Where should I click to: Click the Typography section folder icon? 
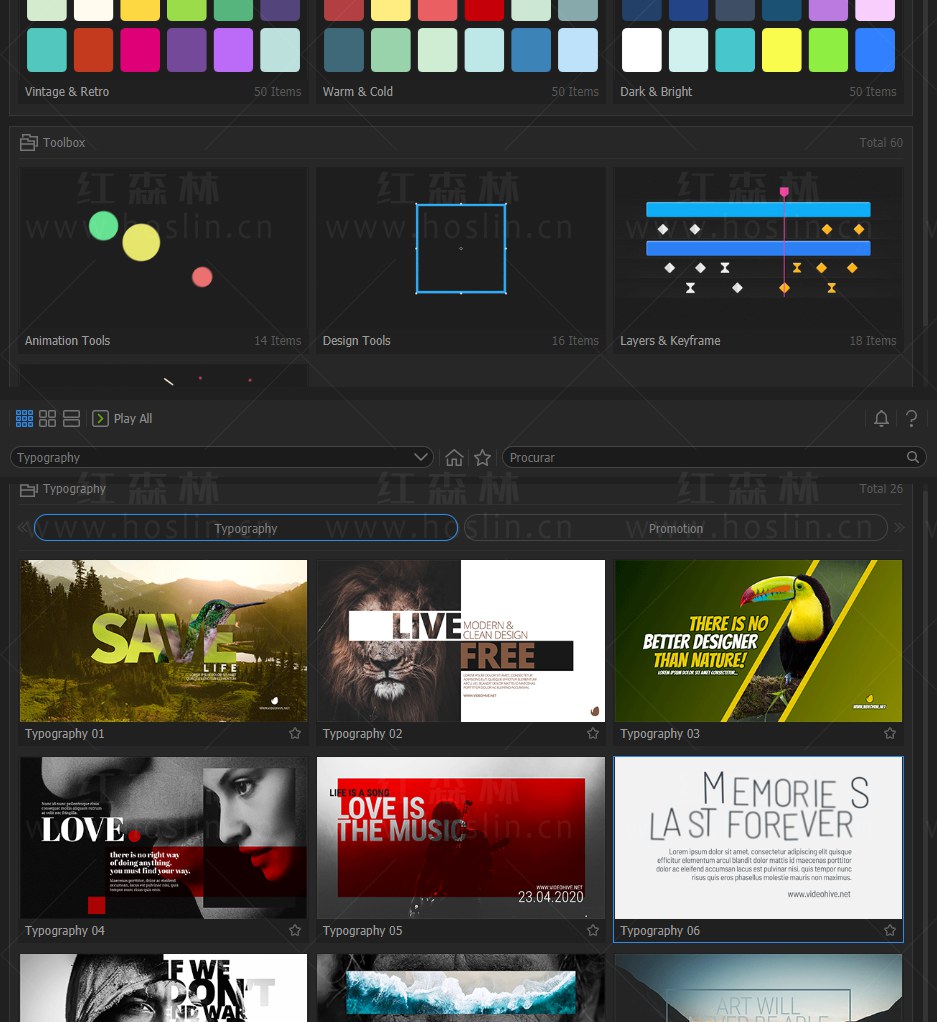tap(28, 489)
